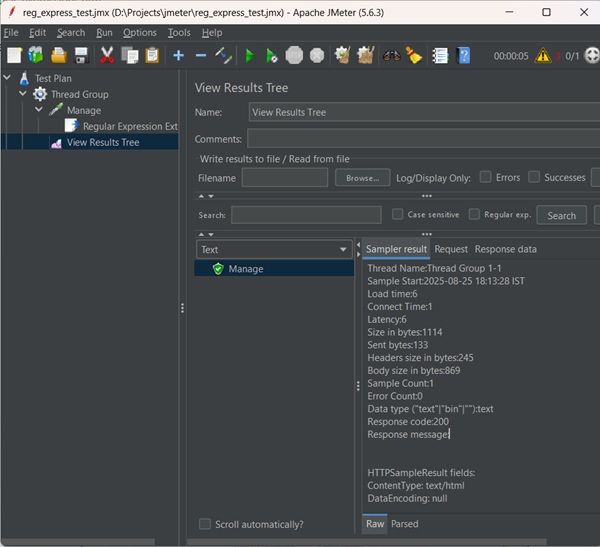Click Start no pauses icon
The image size is (600, 547).
click(272, 56)
